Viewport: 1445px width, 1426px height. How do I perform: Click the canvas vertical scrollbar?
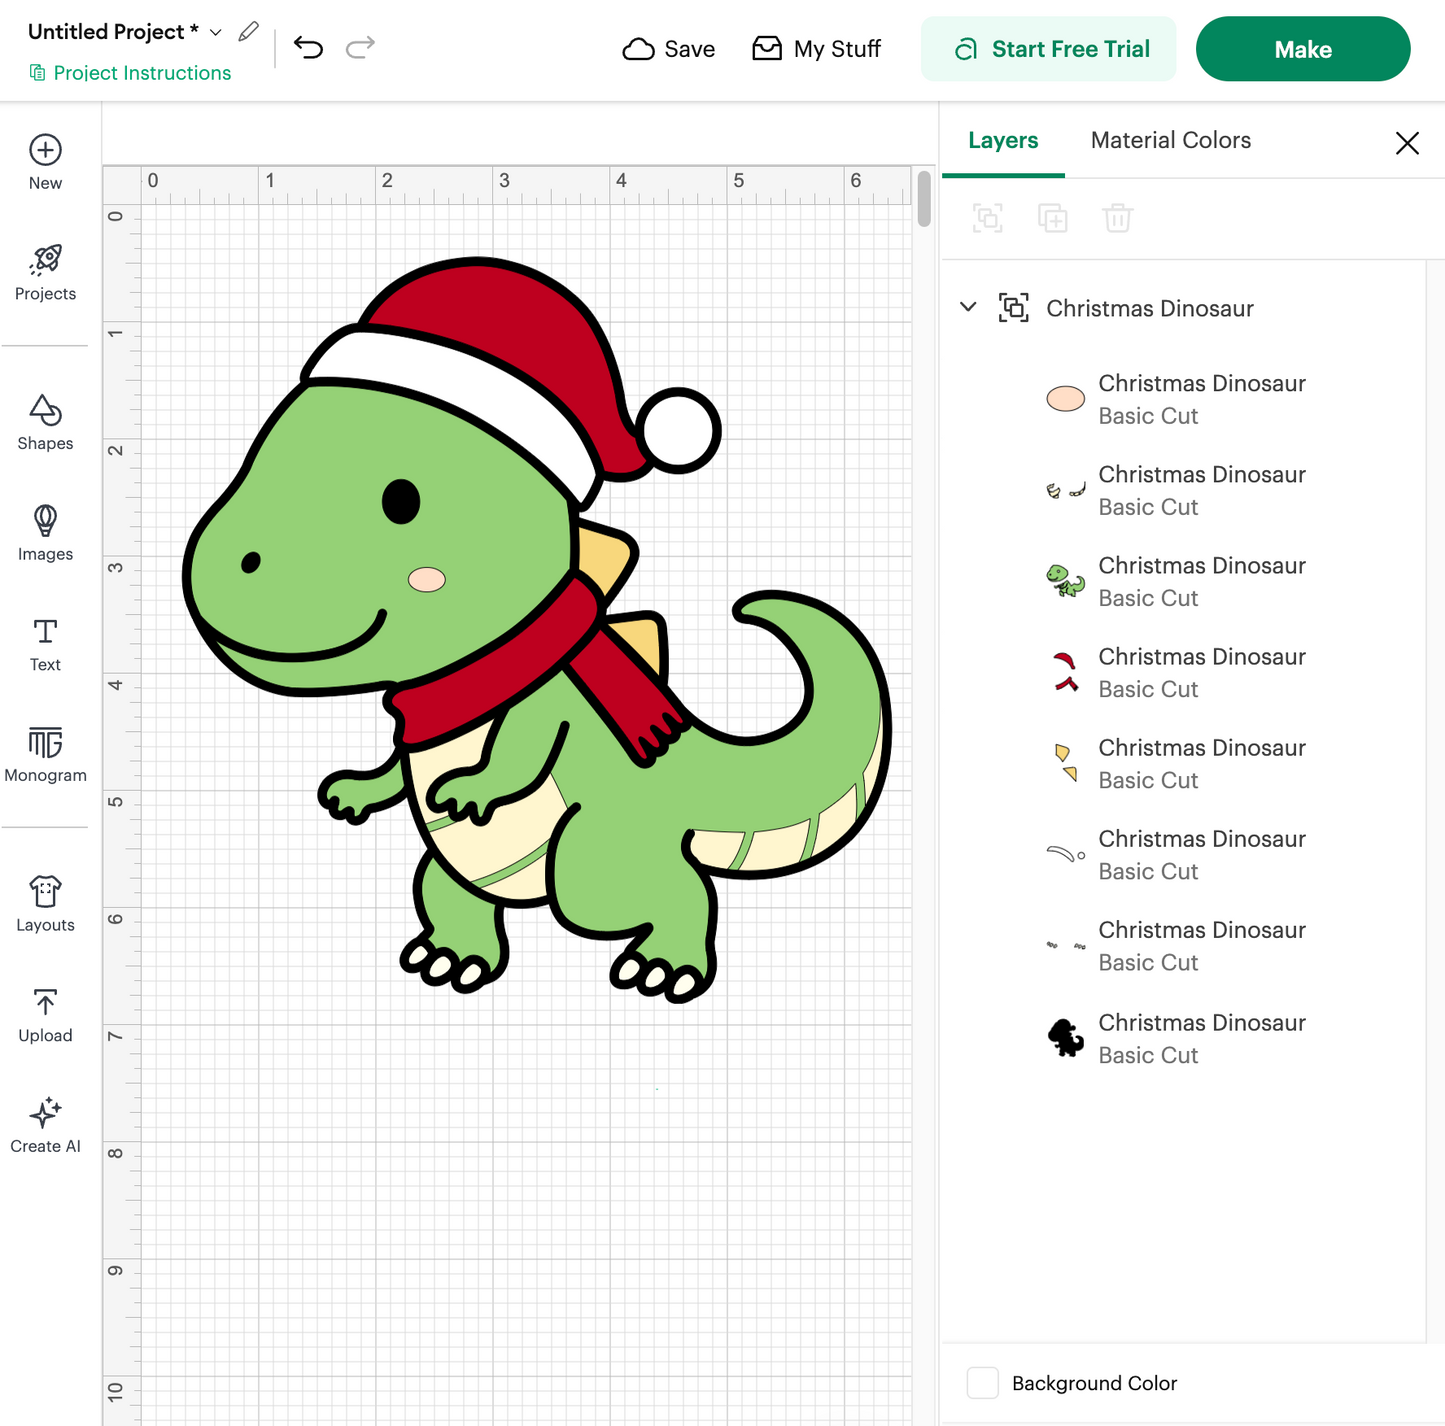coord(924,199)
